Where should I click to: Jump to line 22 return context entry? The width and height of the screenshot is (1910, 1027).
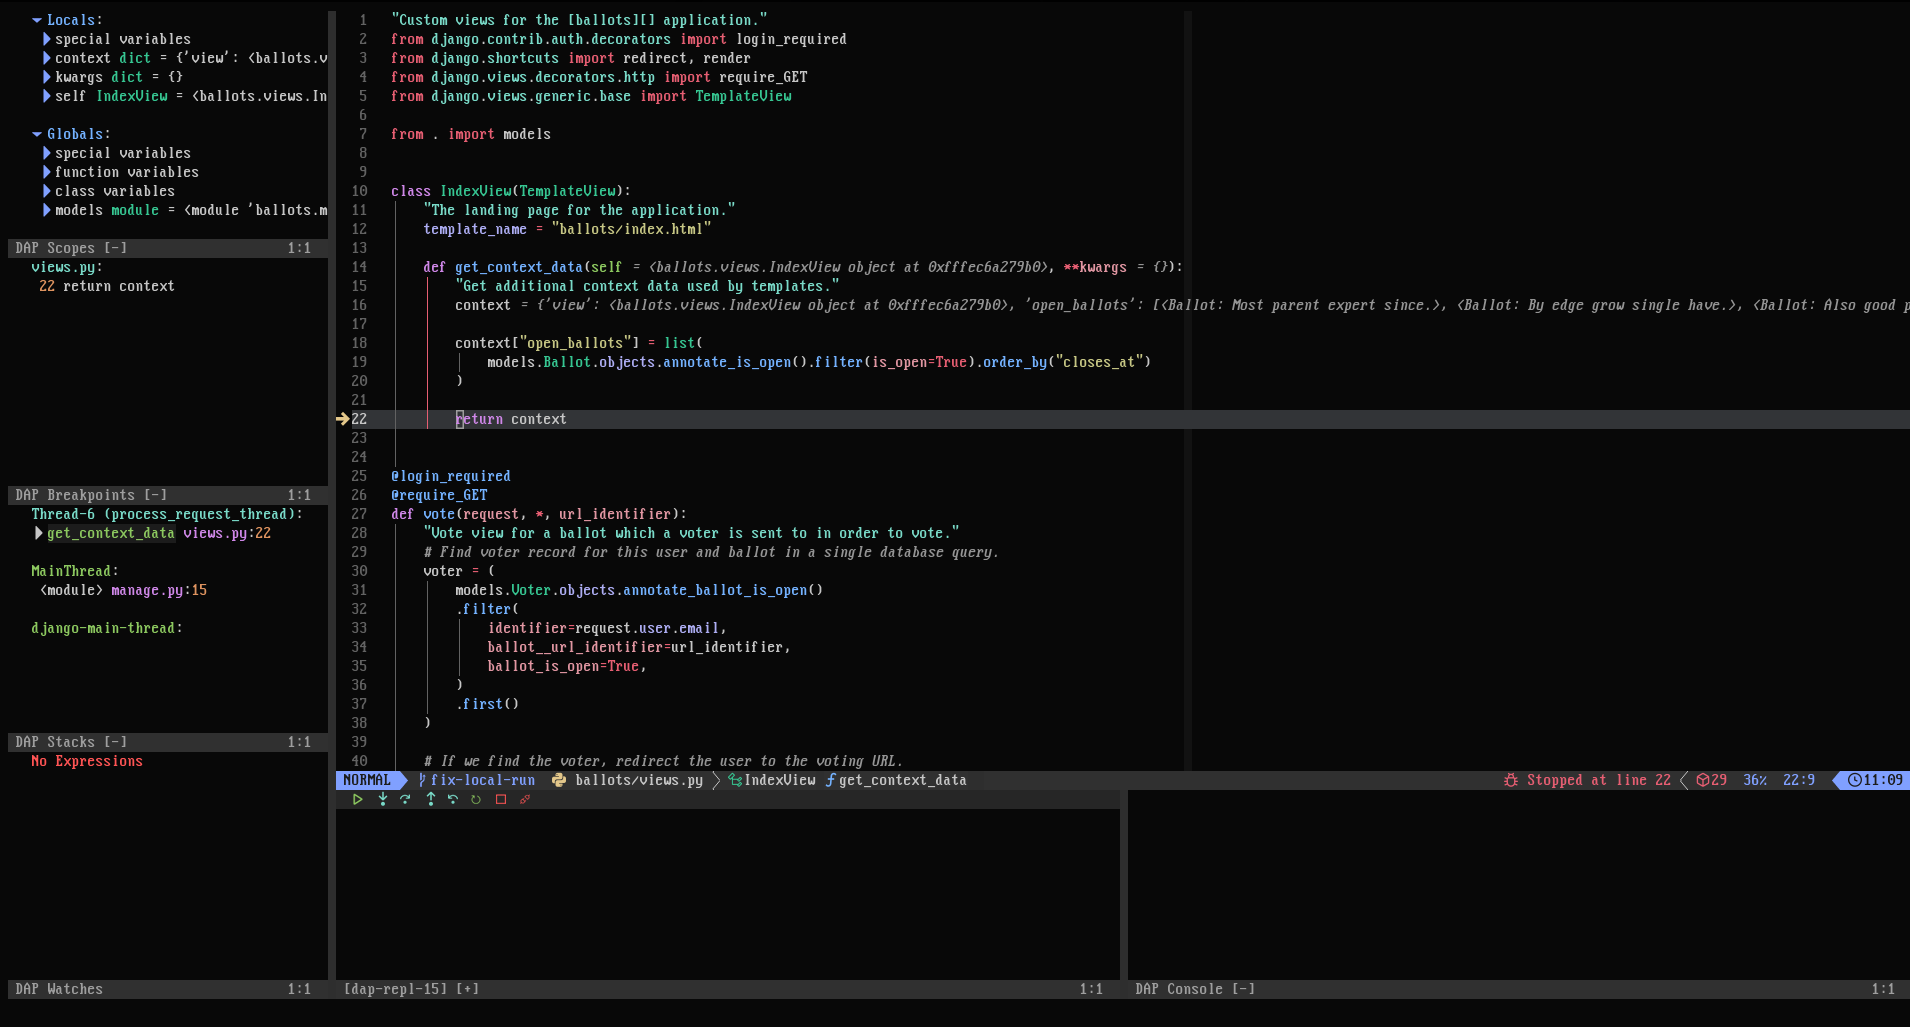point(106,286)
